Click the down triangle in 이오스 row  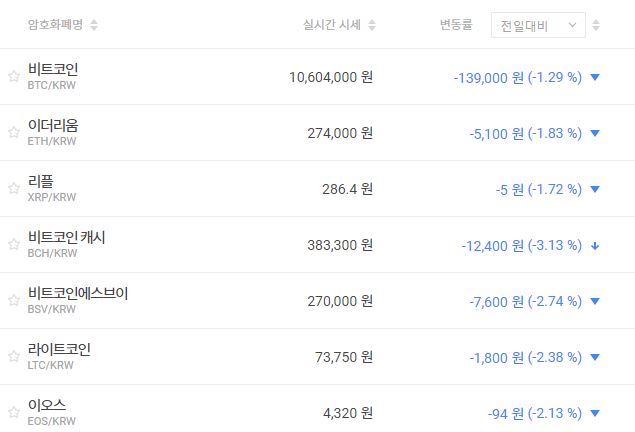tap(595, 413)
